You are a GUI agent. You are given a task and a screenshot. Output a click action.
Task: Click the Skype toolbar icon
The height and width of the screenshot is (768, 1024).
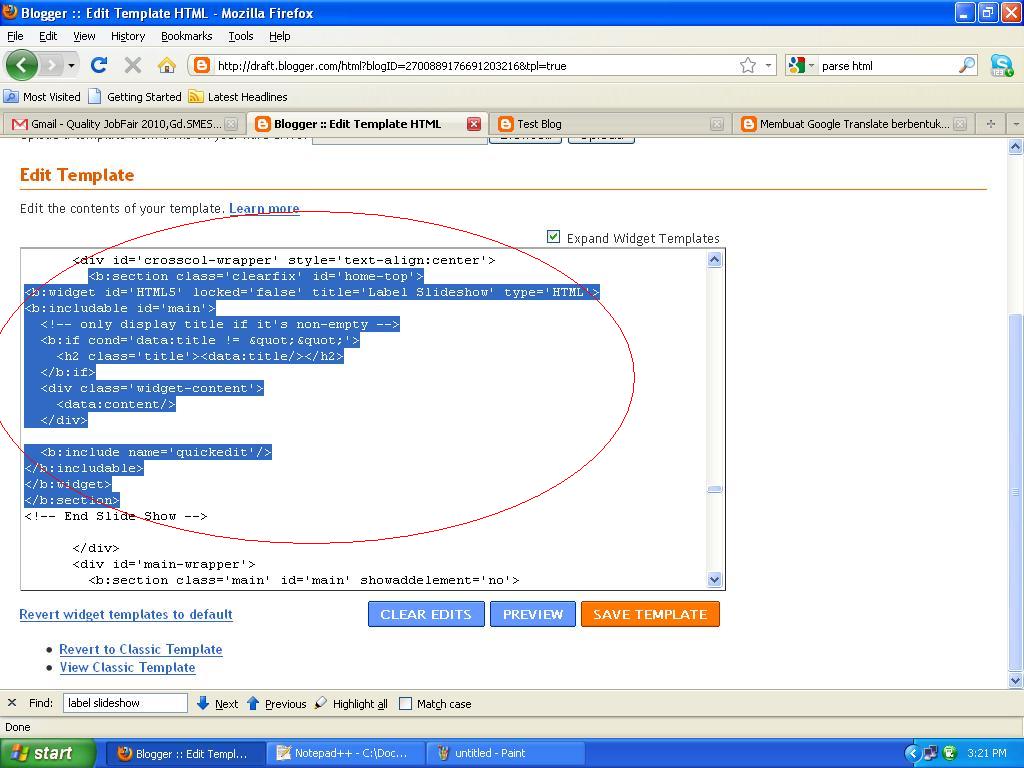coord(1001,65)
